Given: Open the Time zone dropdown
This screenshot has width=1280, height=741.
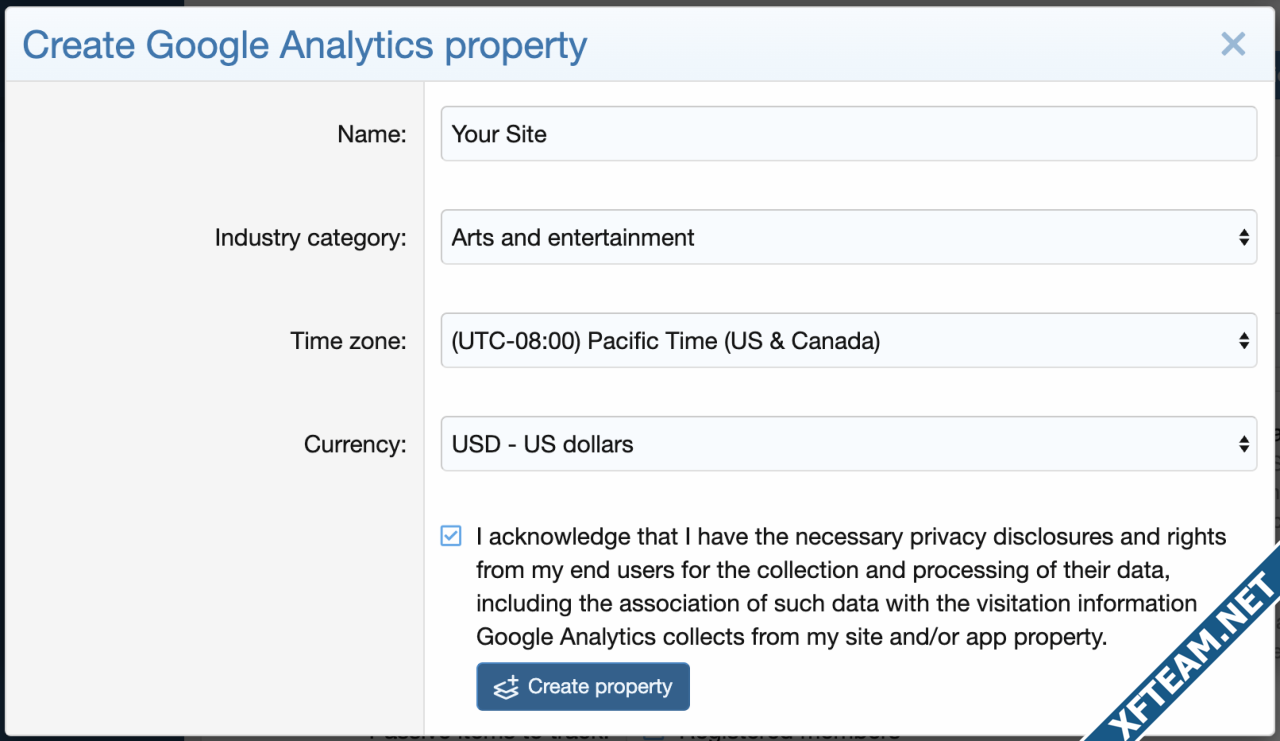Looking at the screenshot, I should [x=848, y=341].
